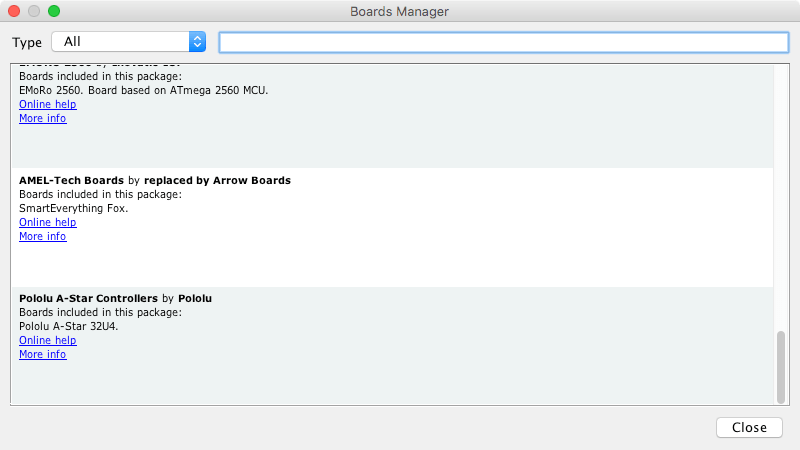Focus the boards search field

[503, 42]
